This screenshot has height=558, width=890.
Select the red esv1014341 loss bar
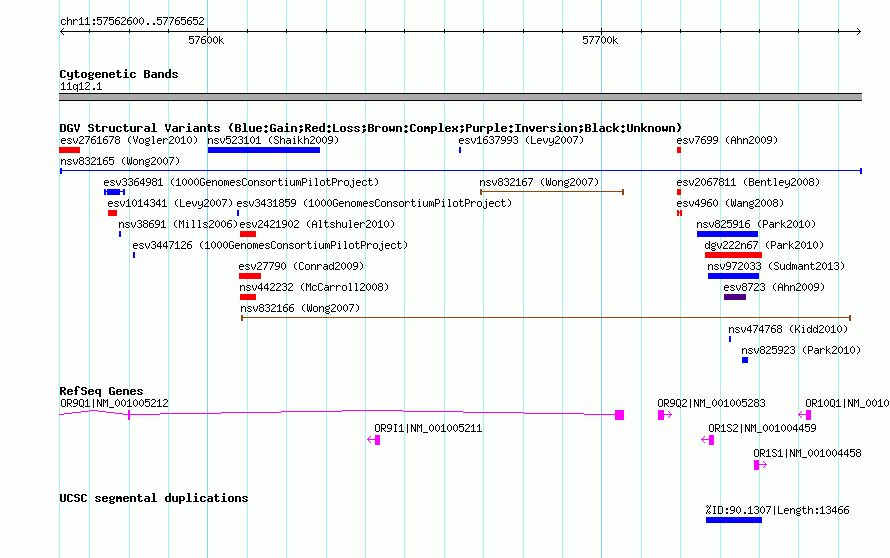coord(112,213)
